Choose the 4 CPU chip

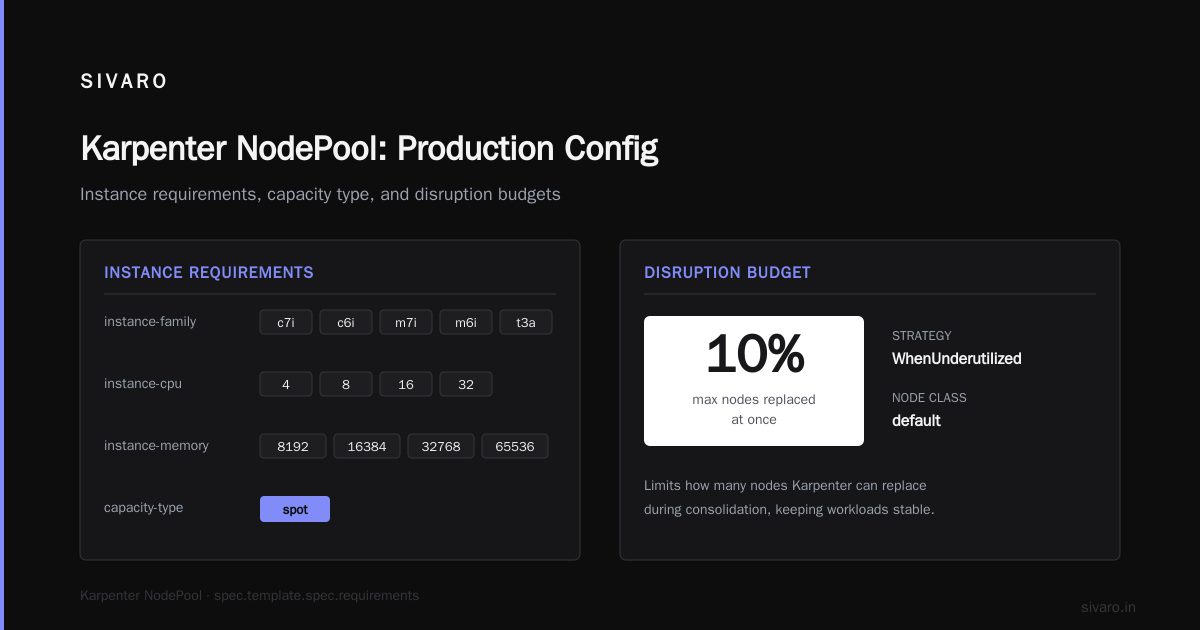point(286,384)
